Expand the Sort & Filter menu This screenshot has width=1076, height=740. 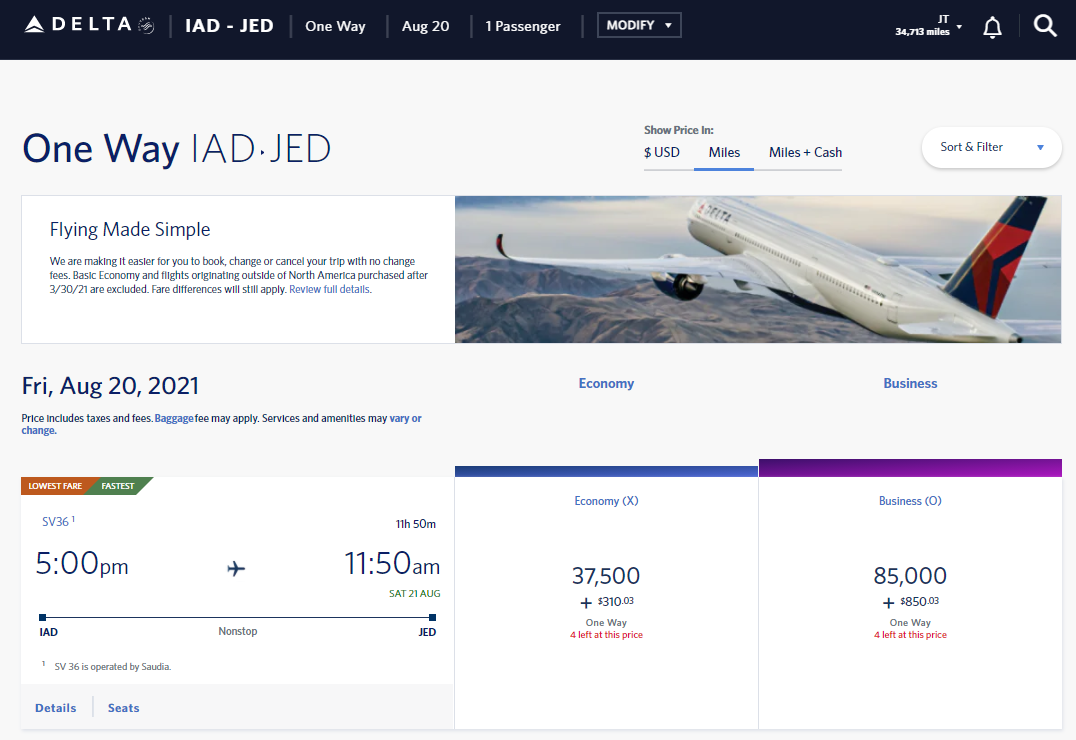tap(991, 147)
